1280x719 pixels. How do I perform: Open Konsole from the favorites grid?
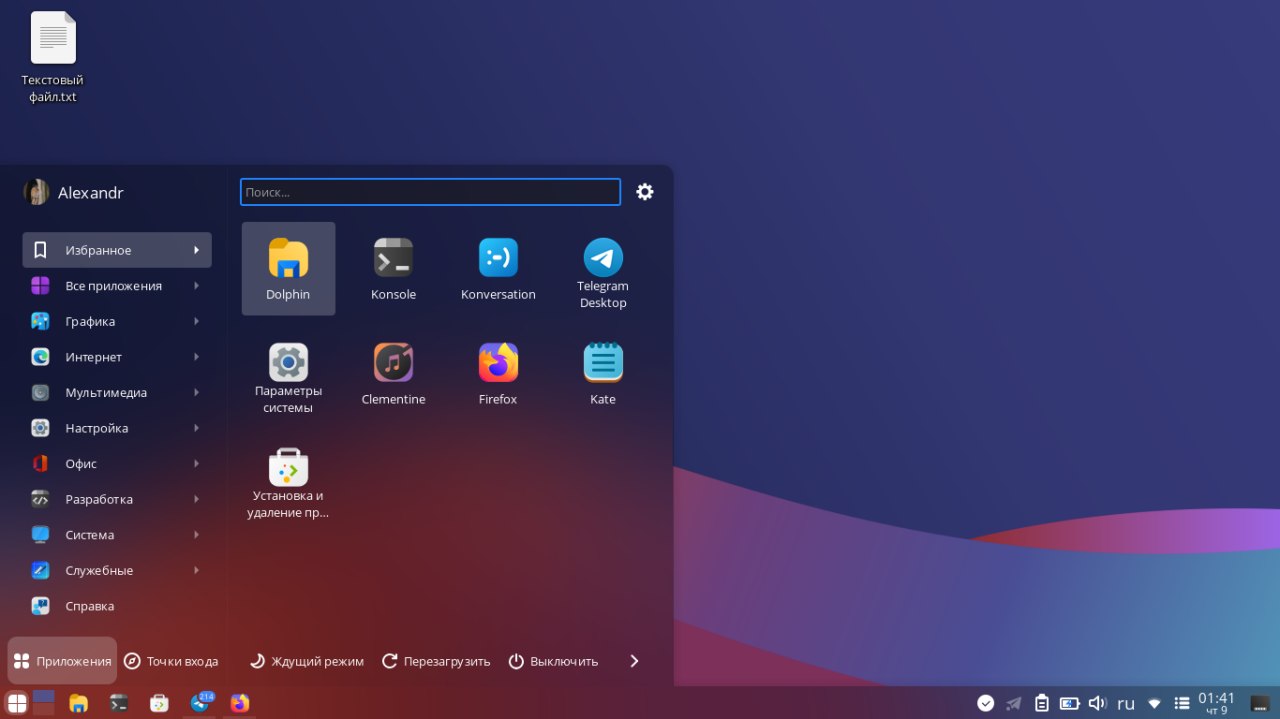[x=393, y=268]
